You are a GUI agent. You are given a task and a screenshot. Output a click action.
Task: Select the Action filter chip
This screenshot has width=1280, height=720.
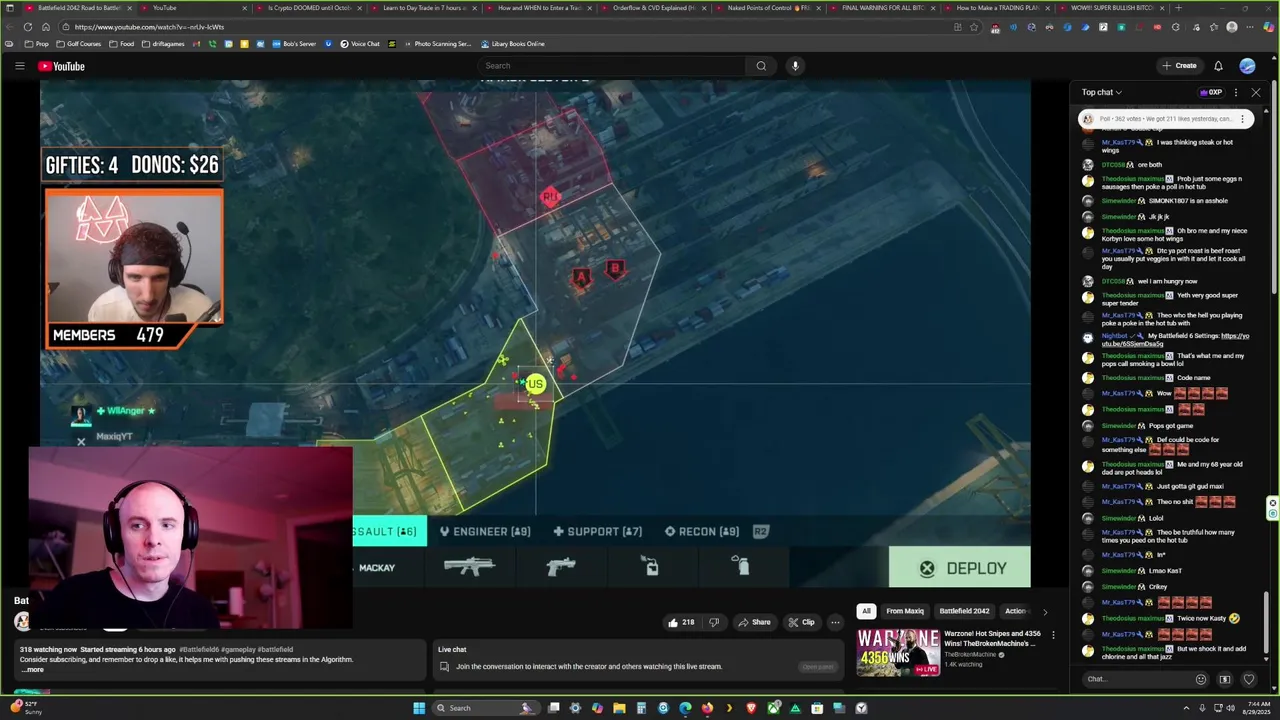1015,611
